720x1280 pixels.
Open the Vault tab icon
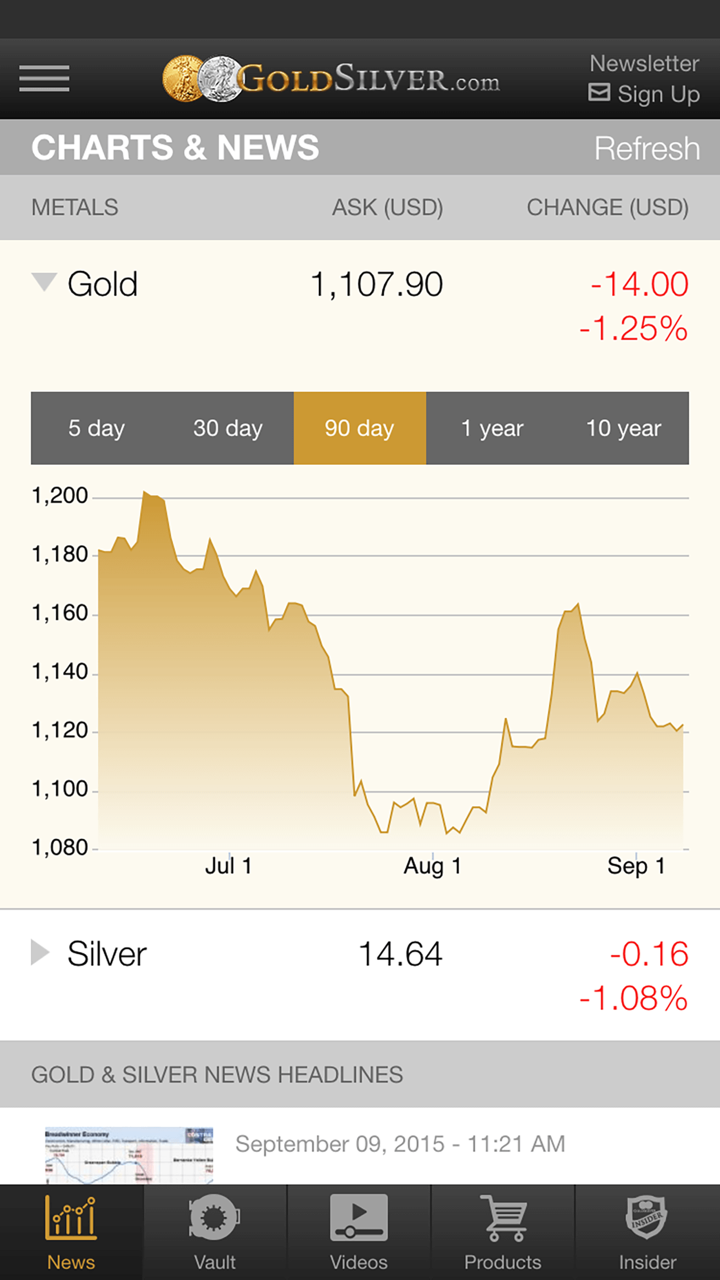point(215,1218)
